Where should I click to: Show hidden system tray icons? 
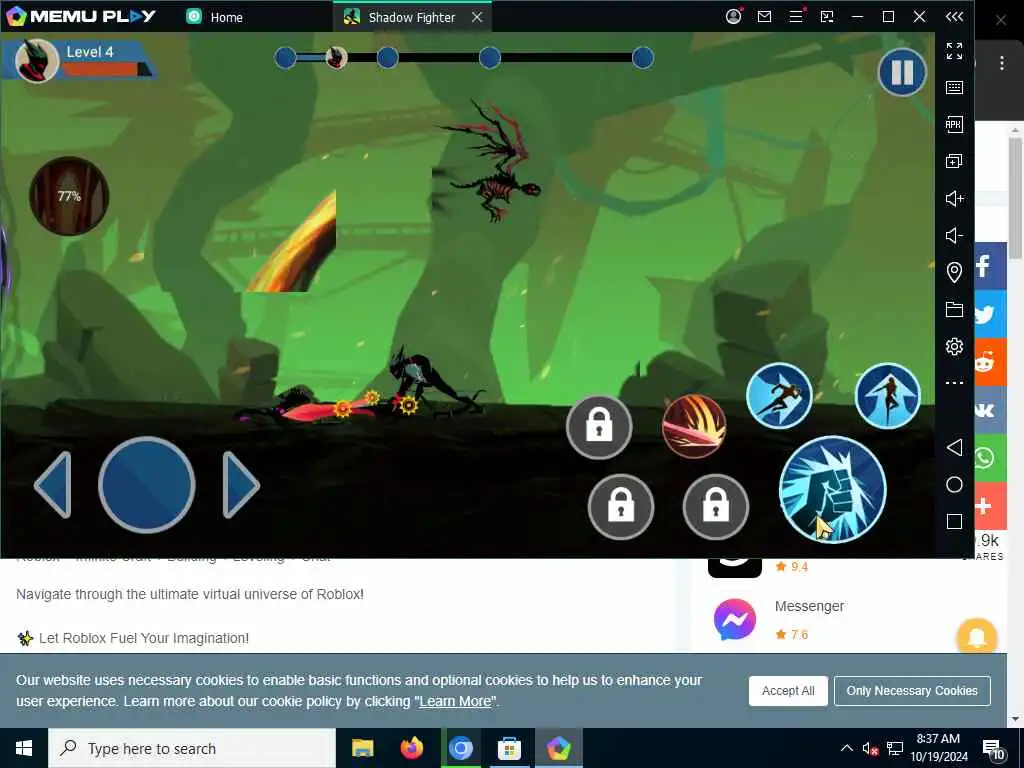[x=846, y=748]
